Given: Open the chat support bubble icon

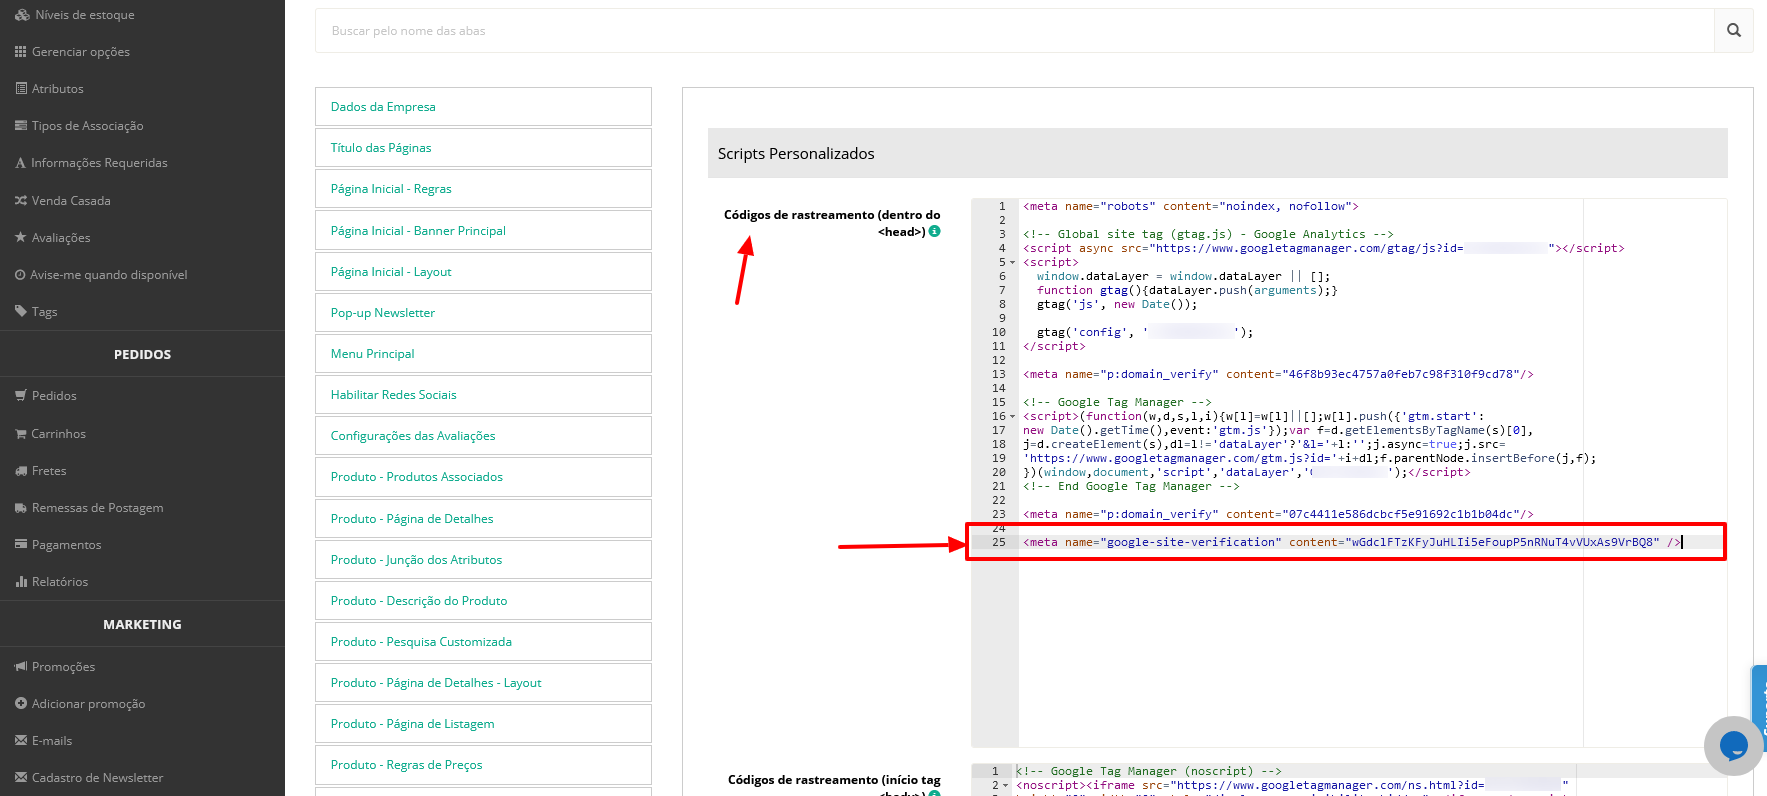Looking at the screenshot, I should tap(1733, 745).
